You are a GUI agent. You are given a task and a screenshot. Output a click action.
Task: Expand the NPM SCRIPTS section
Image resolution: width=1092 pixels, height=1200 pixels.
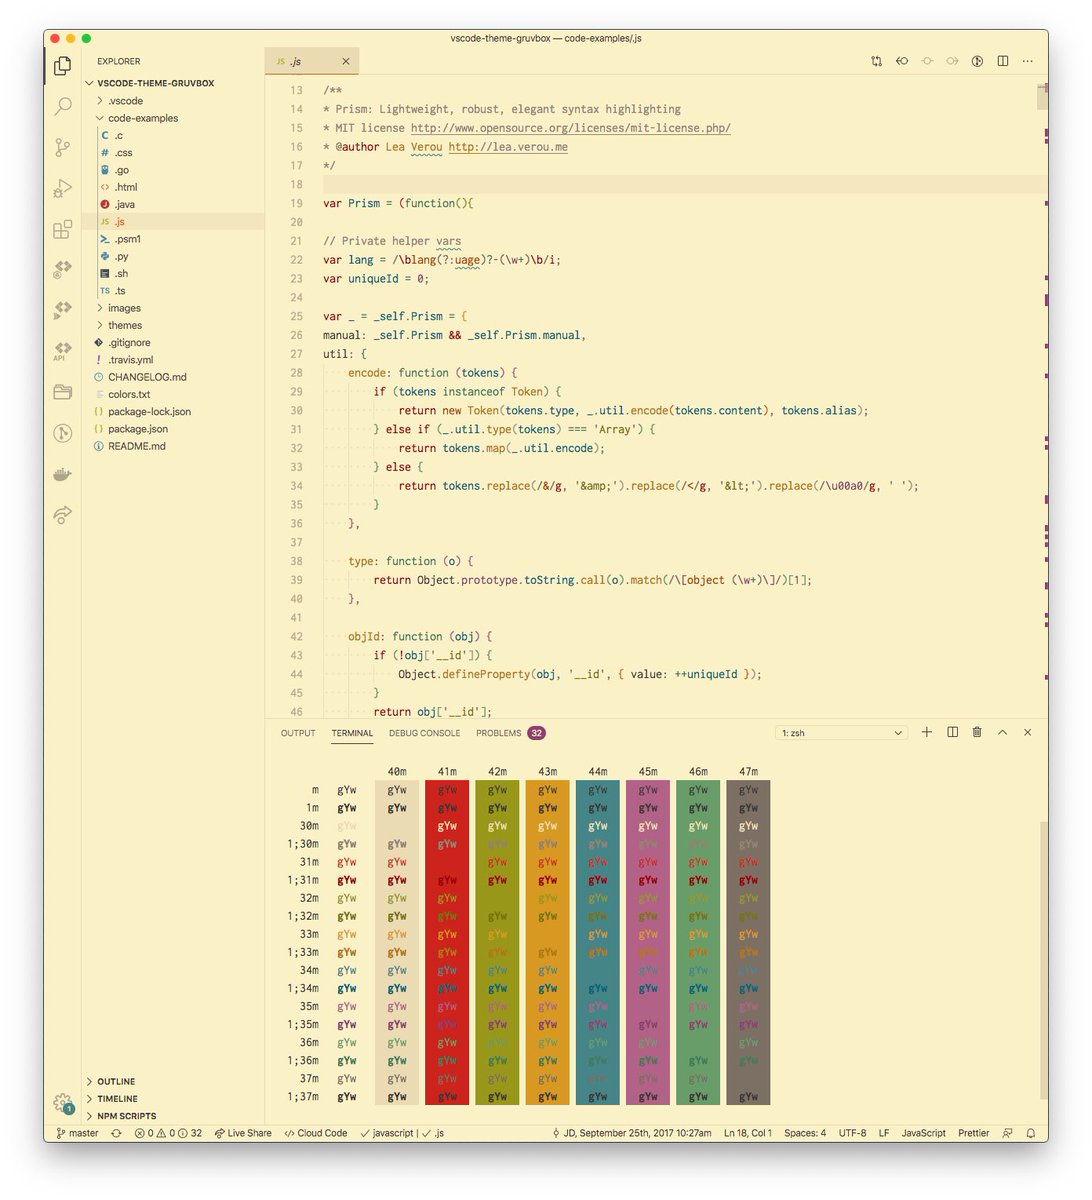[x=173, y=1115]
